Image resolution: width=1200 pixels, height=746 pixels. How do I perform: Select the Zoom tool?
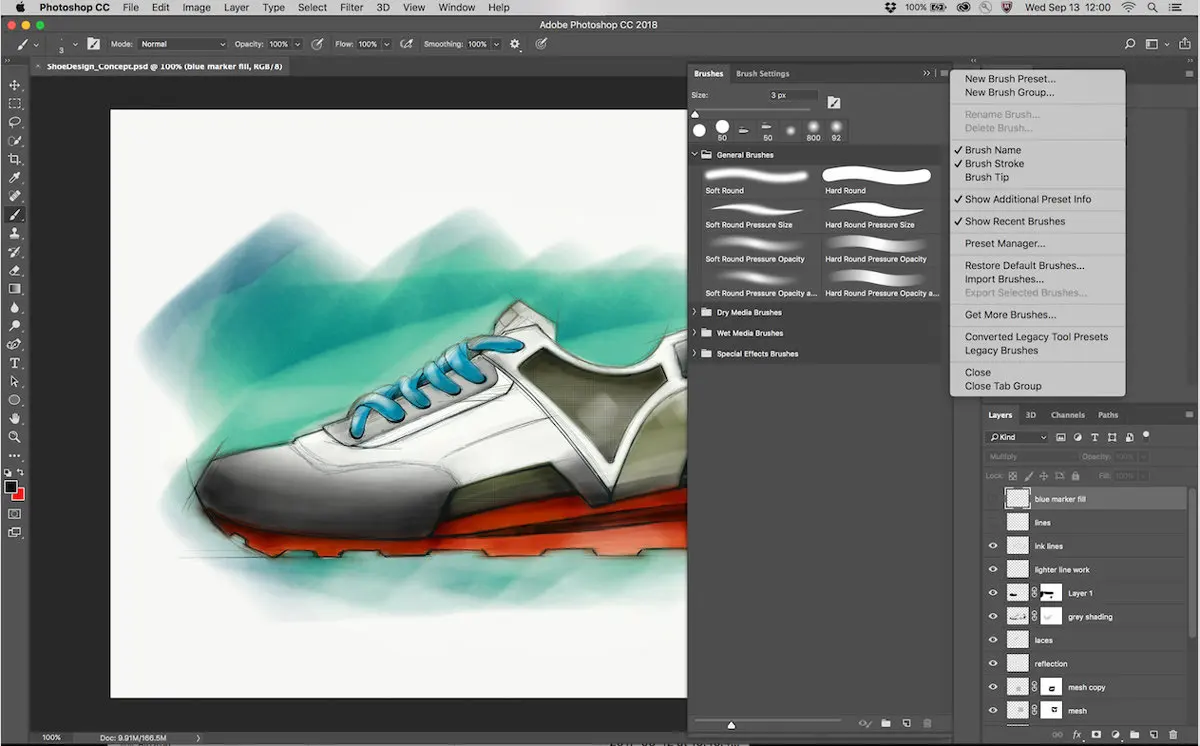coord(15,437)
